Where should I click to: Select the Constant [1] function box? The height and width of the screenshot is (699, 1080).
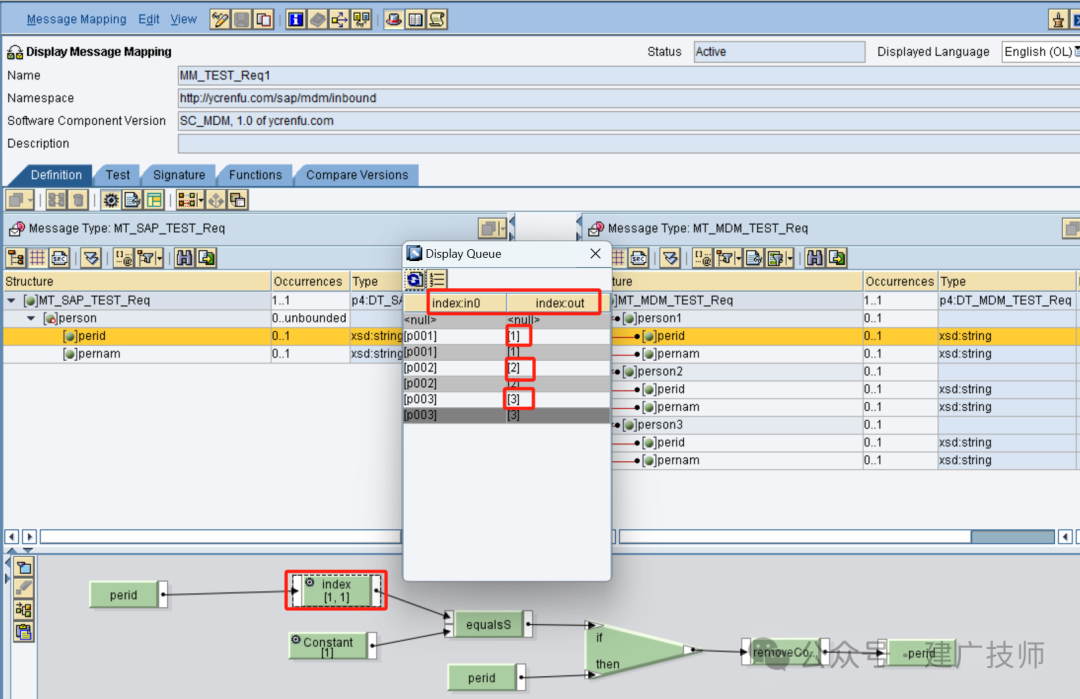tap(333, 645)
